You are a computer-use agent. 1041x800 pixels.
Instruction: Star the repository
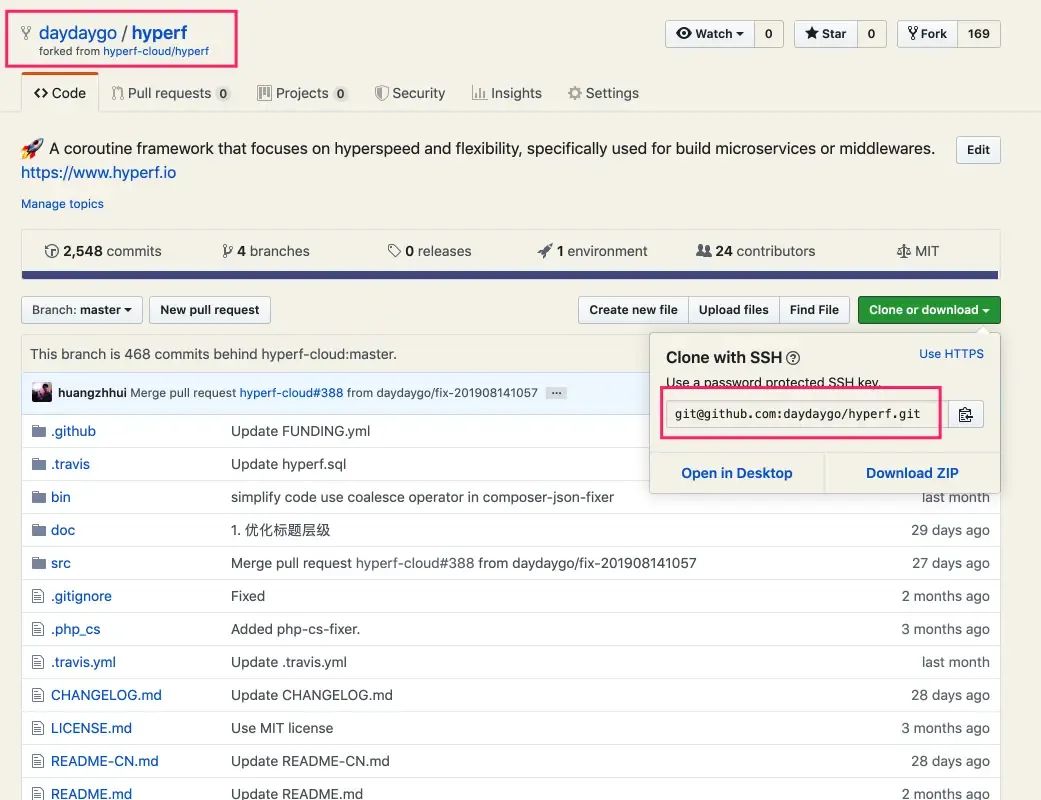coord(826,34)
